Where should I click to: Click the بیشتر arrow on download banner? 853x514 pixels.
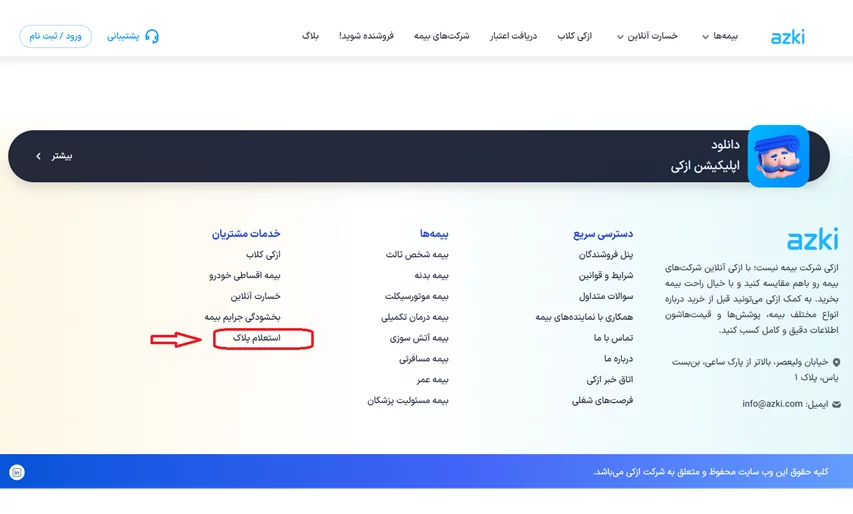[x=38, y=156]
